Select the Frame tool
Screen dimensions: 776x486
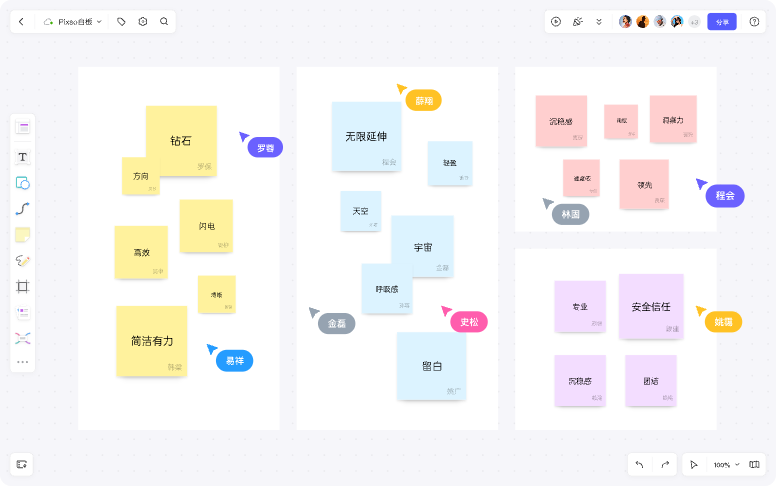pyautogui.click(x=23, y=287)
